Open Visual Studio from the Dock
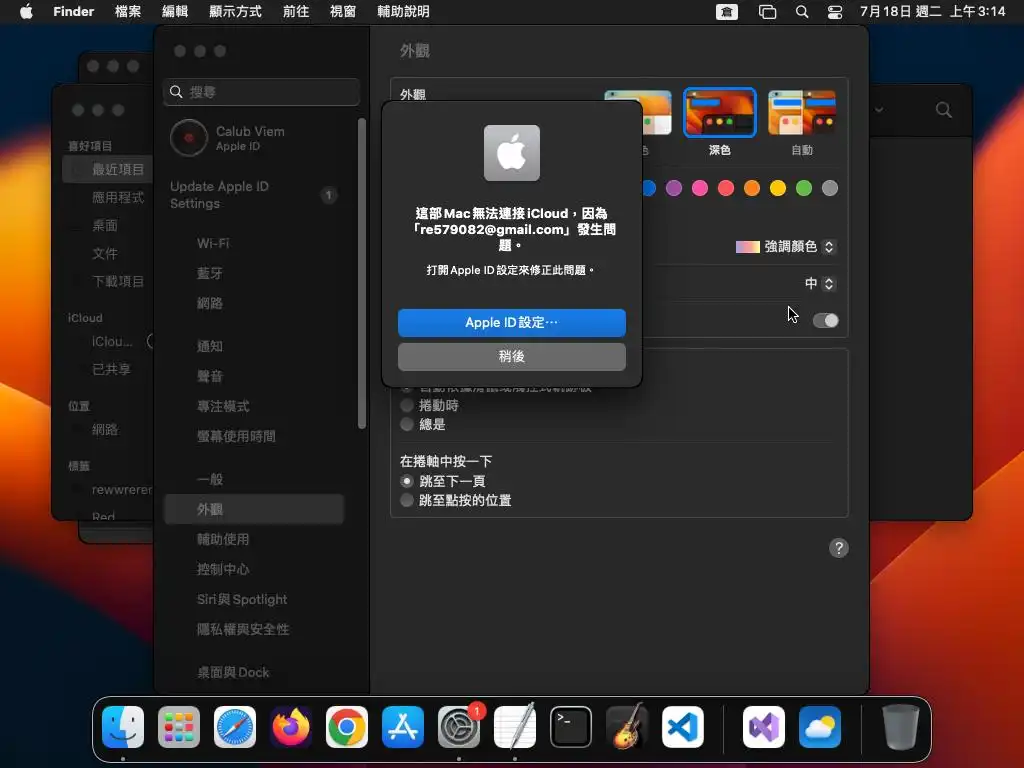This screenshot has height=768, width=1024. tap(764, 727)
